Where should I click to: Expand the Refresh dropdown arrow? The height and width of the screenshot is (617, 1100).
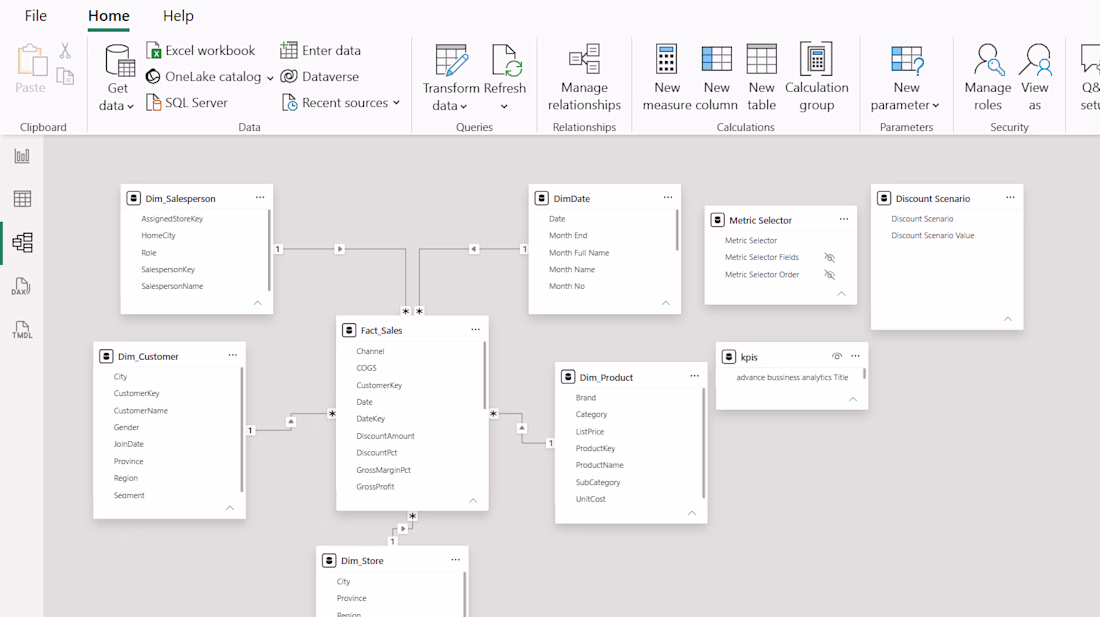pos(504,107)
